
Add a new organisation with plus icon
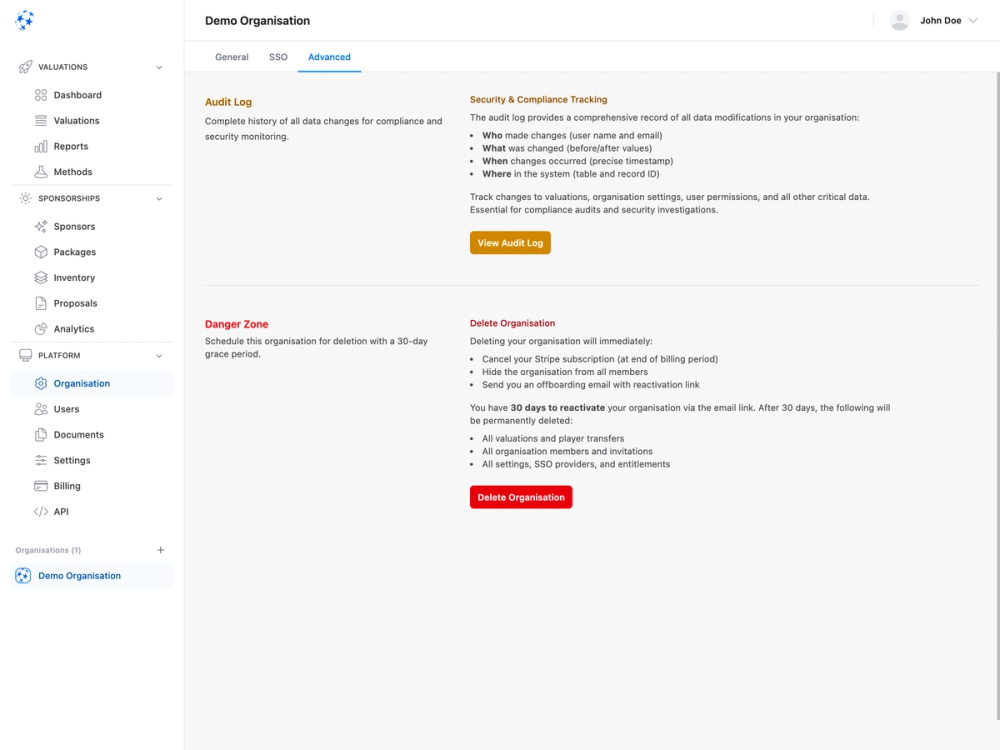tap(161, 550)
